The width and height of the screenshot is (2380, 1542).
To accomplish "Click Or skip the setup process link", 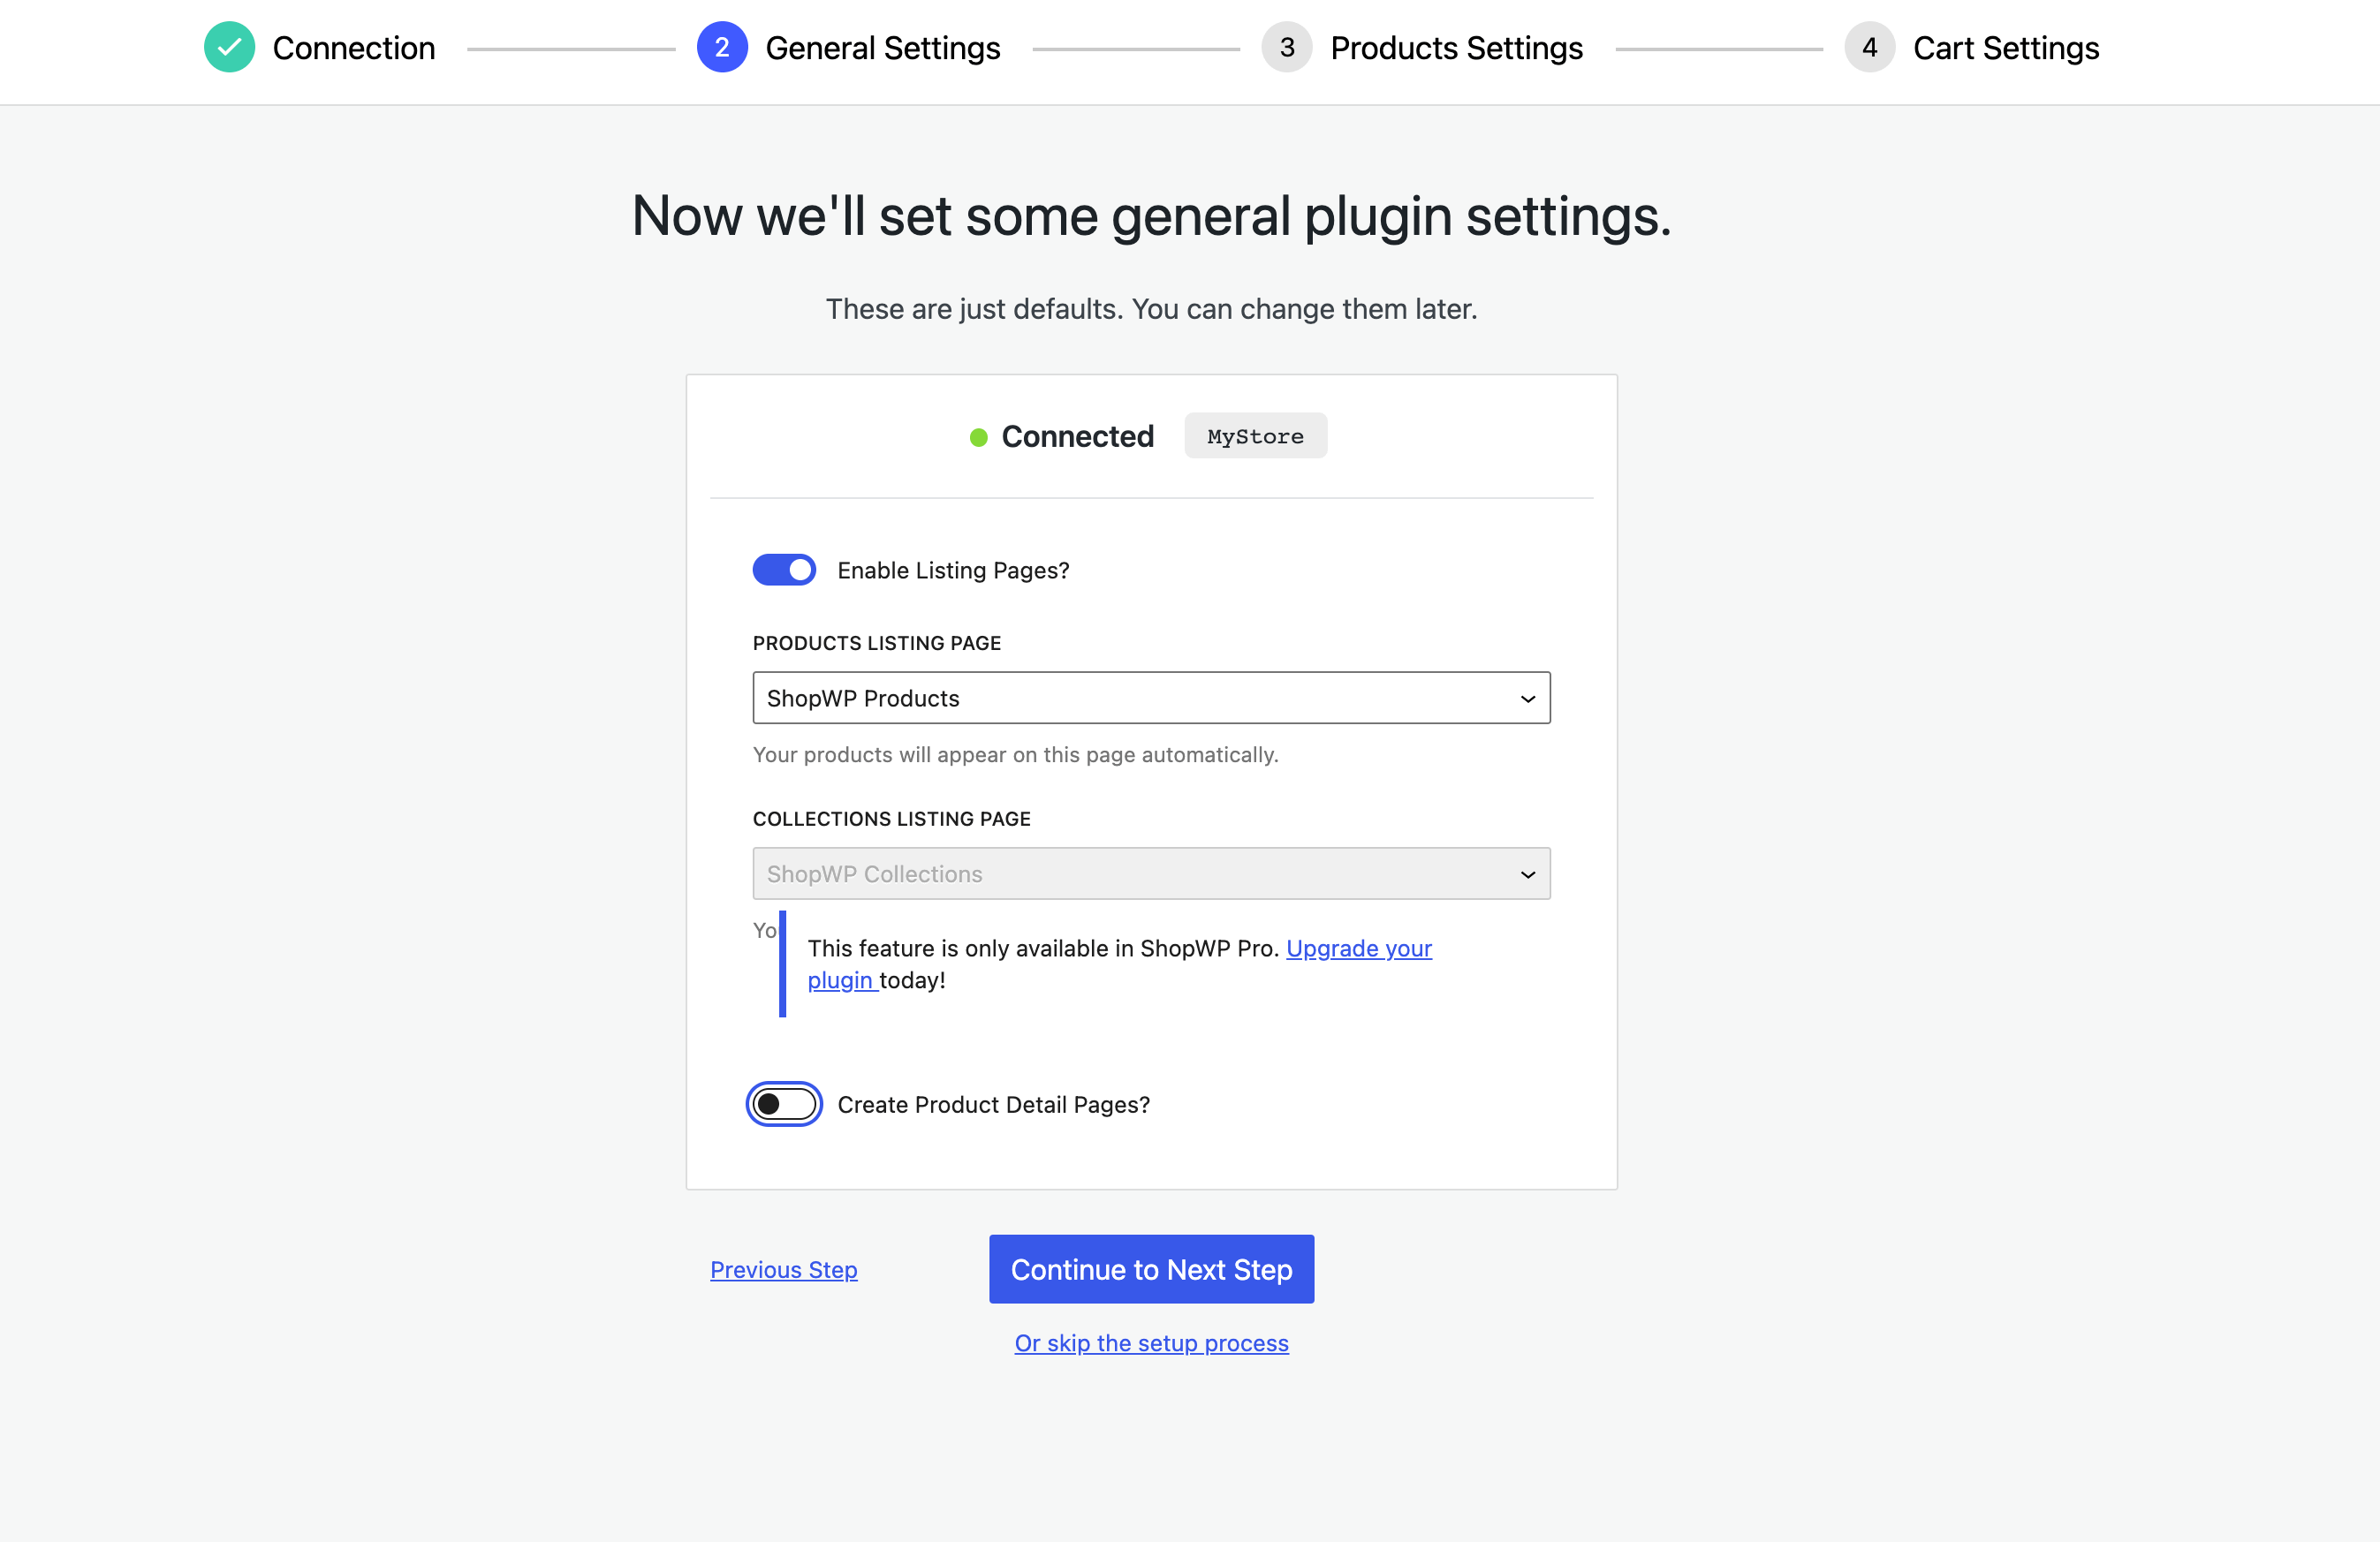I will point(1151,1343).
